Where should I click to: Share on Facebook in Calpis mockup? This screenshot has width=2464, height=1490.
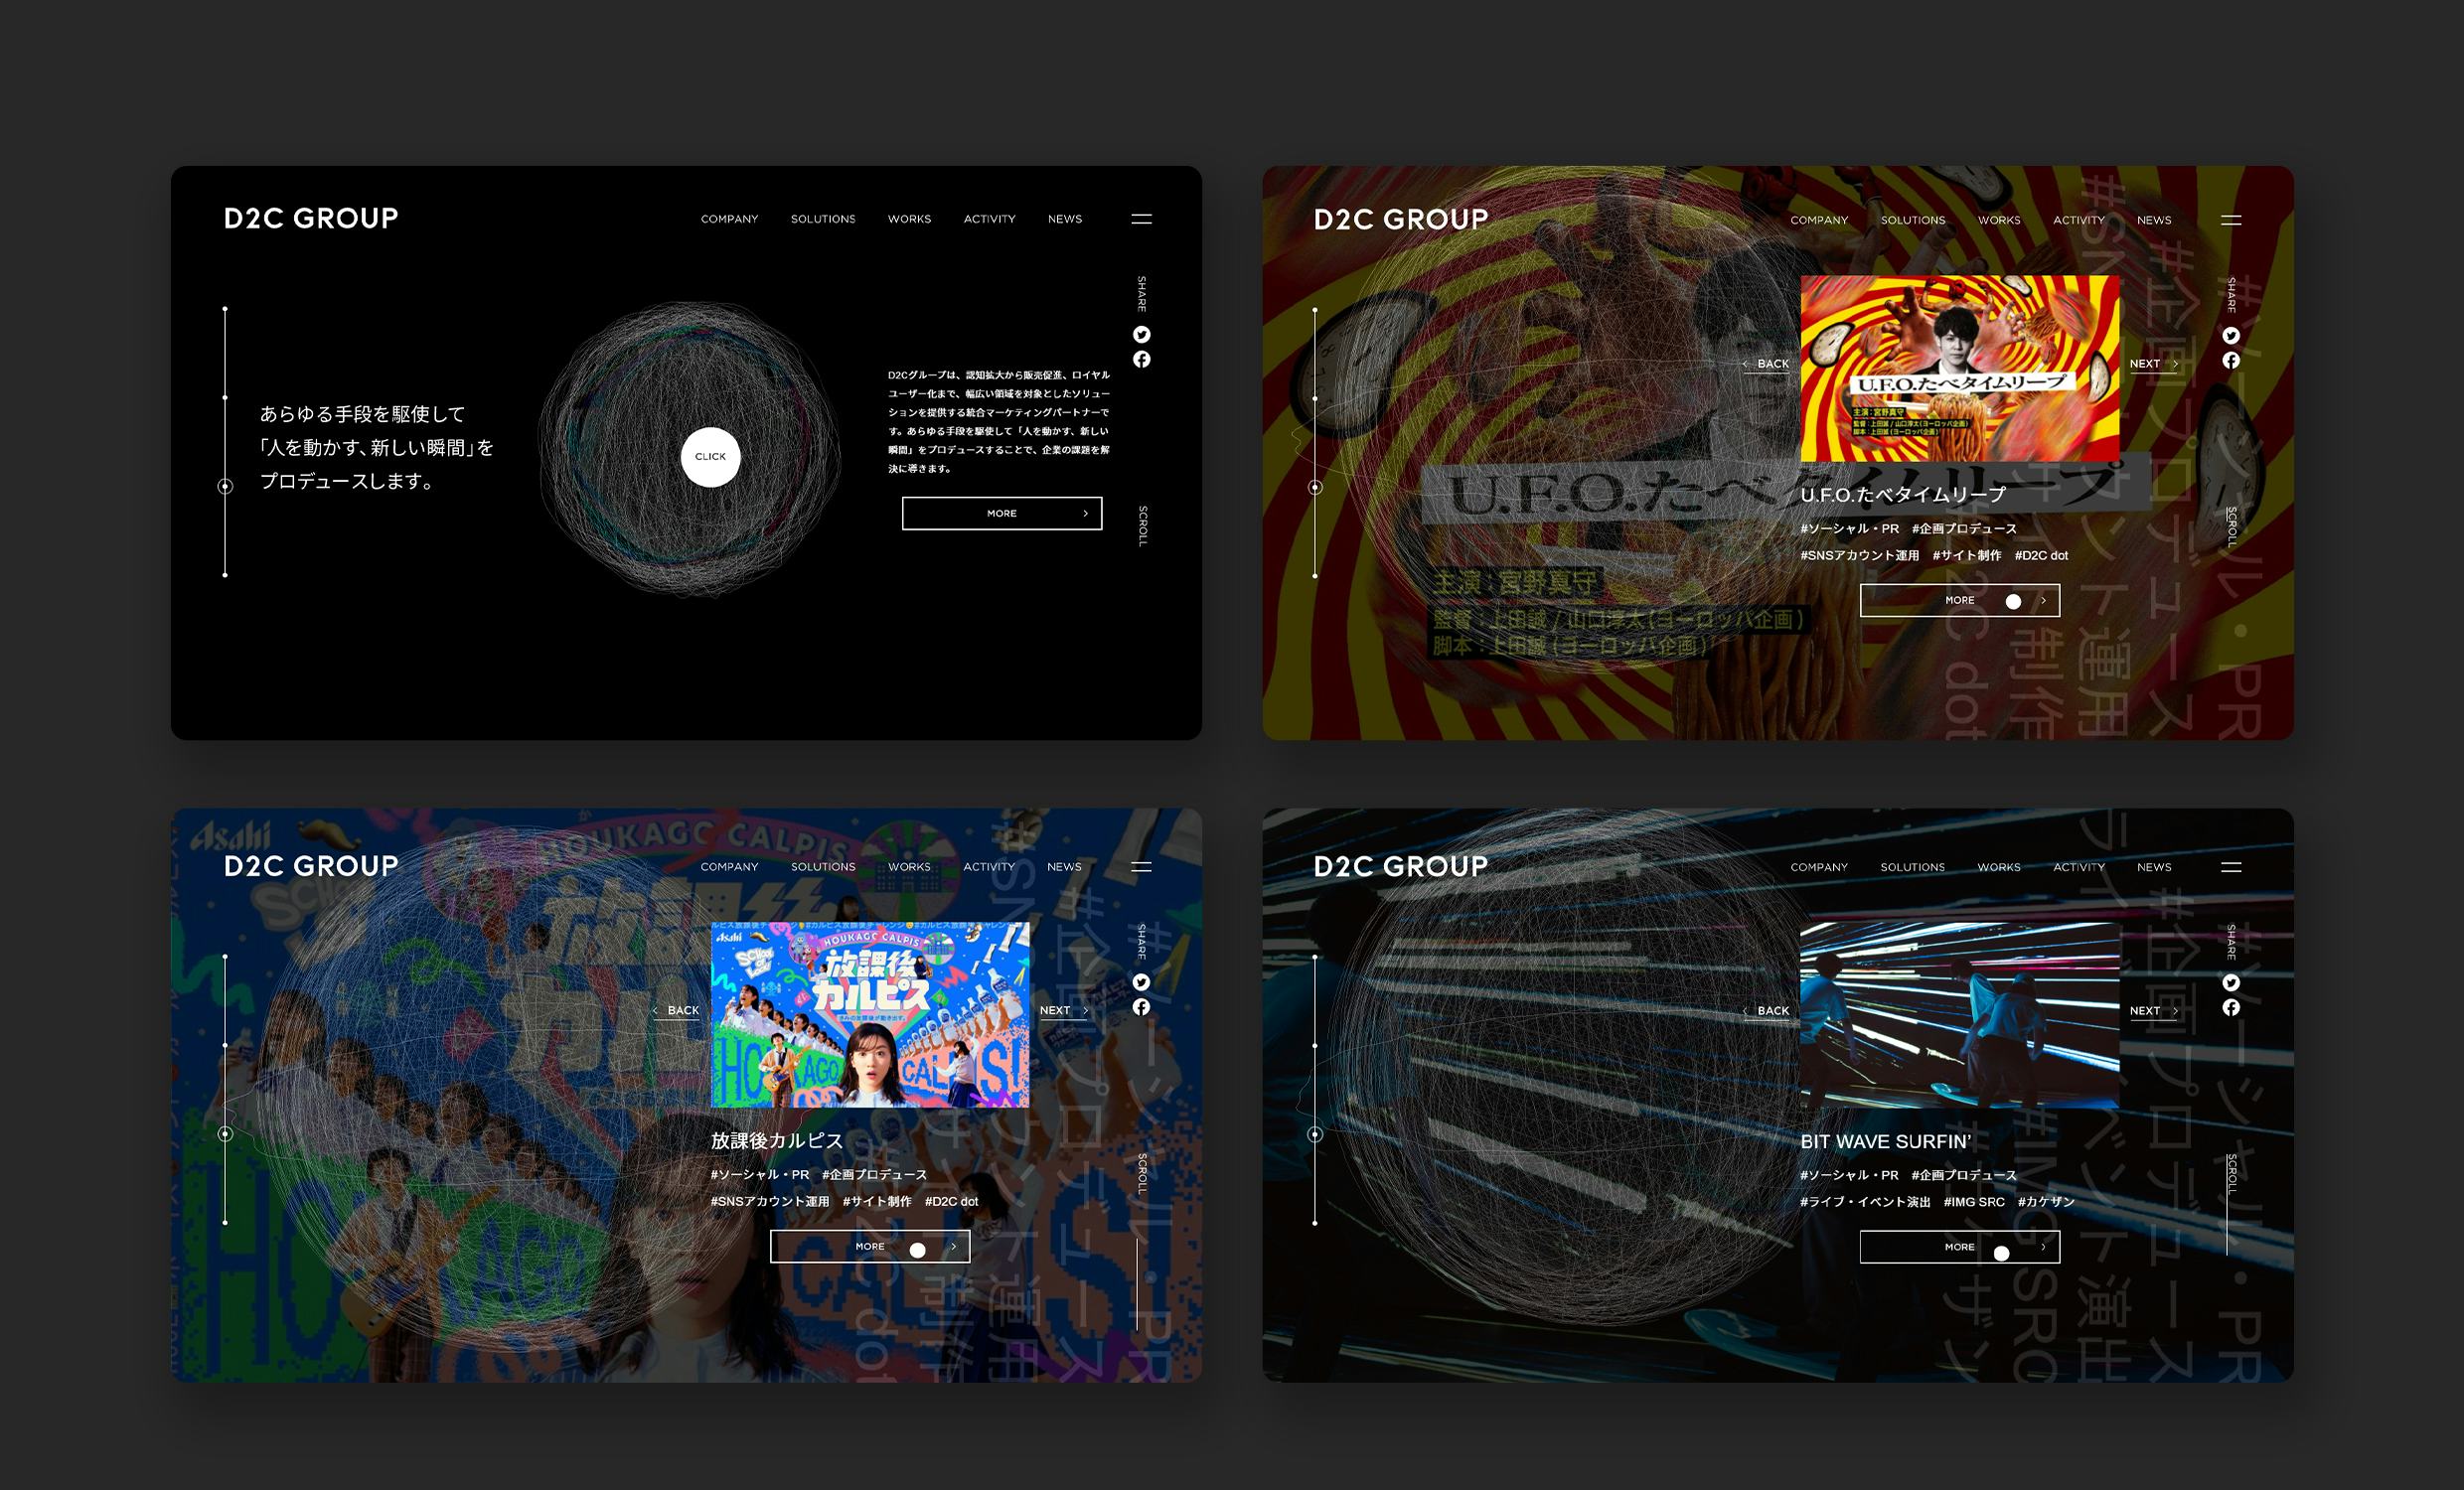coord(1141,1007)
